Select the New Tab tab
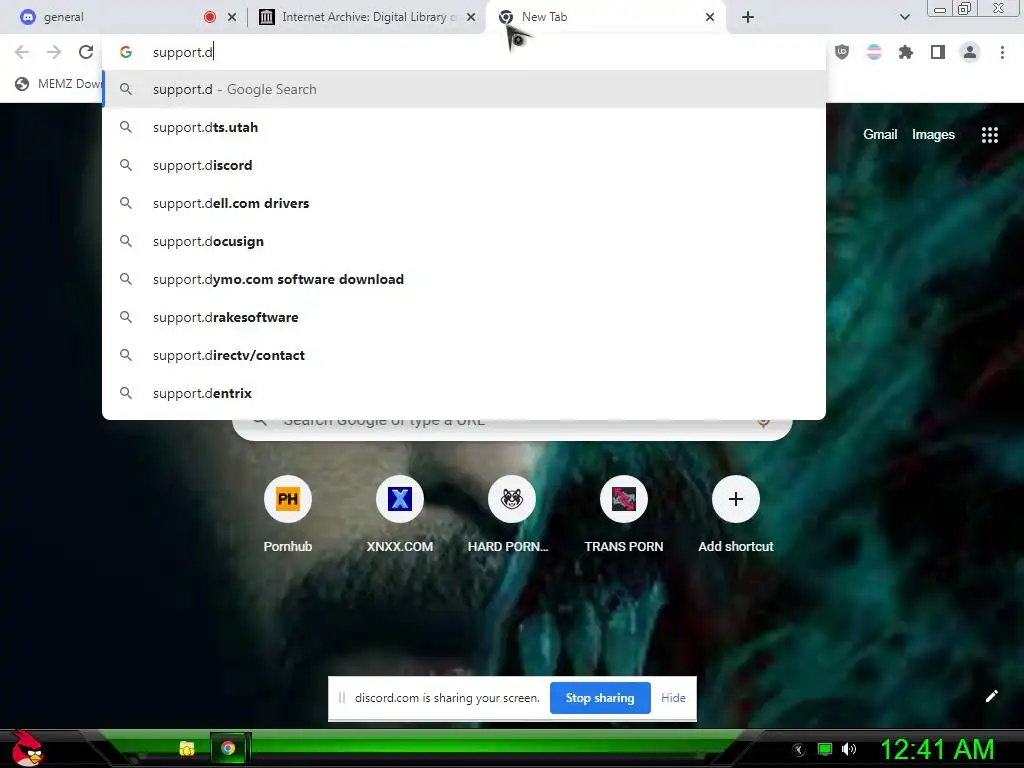This screenshot has height=768, width=1024. pyautogui.click(x=604, y=17)
